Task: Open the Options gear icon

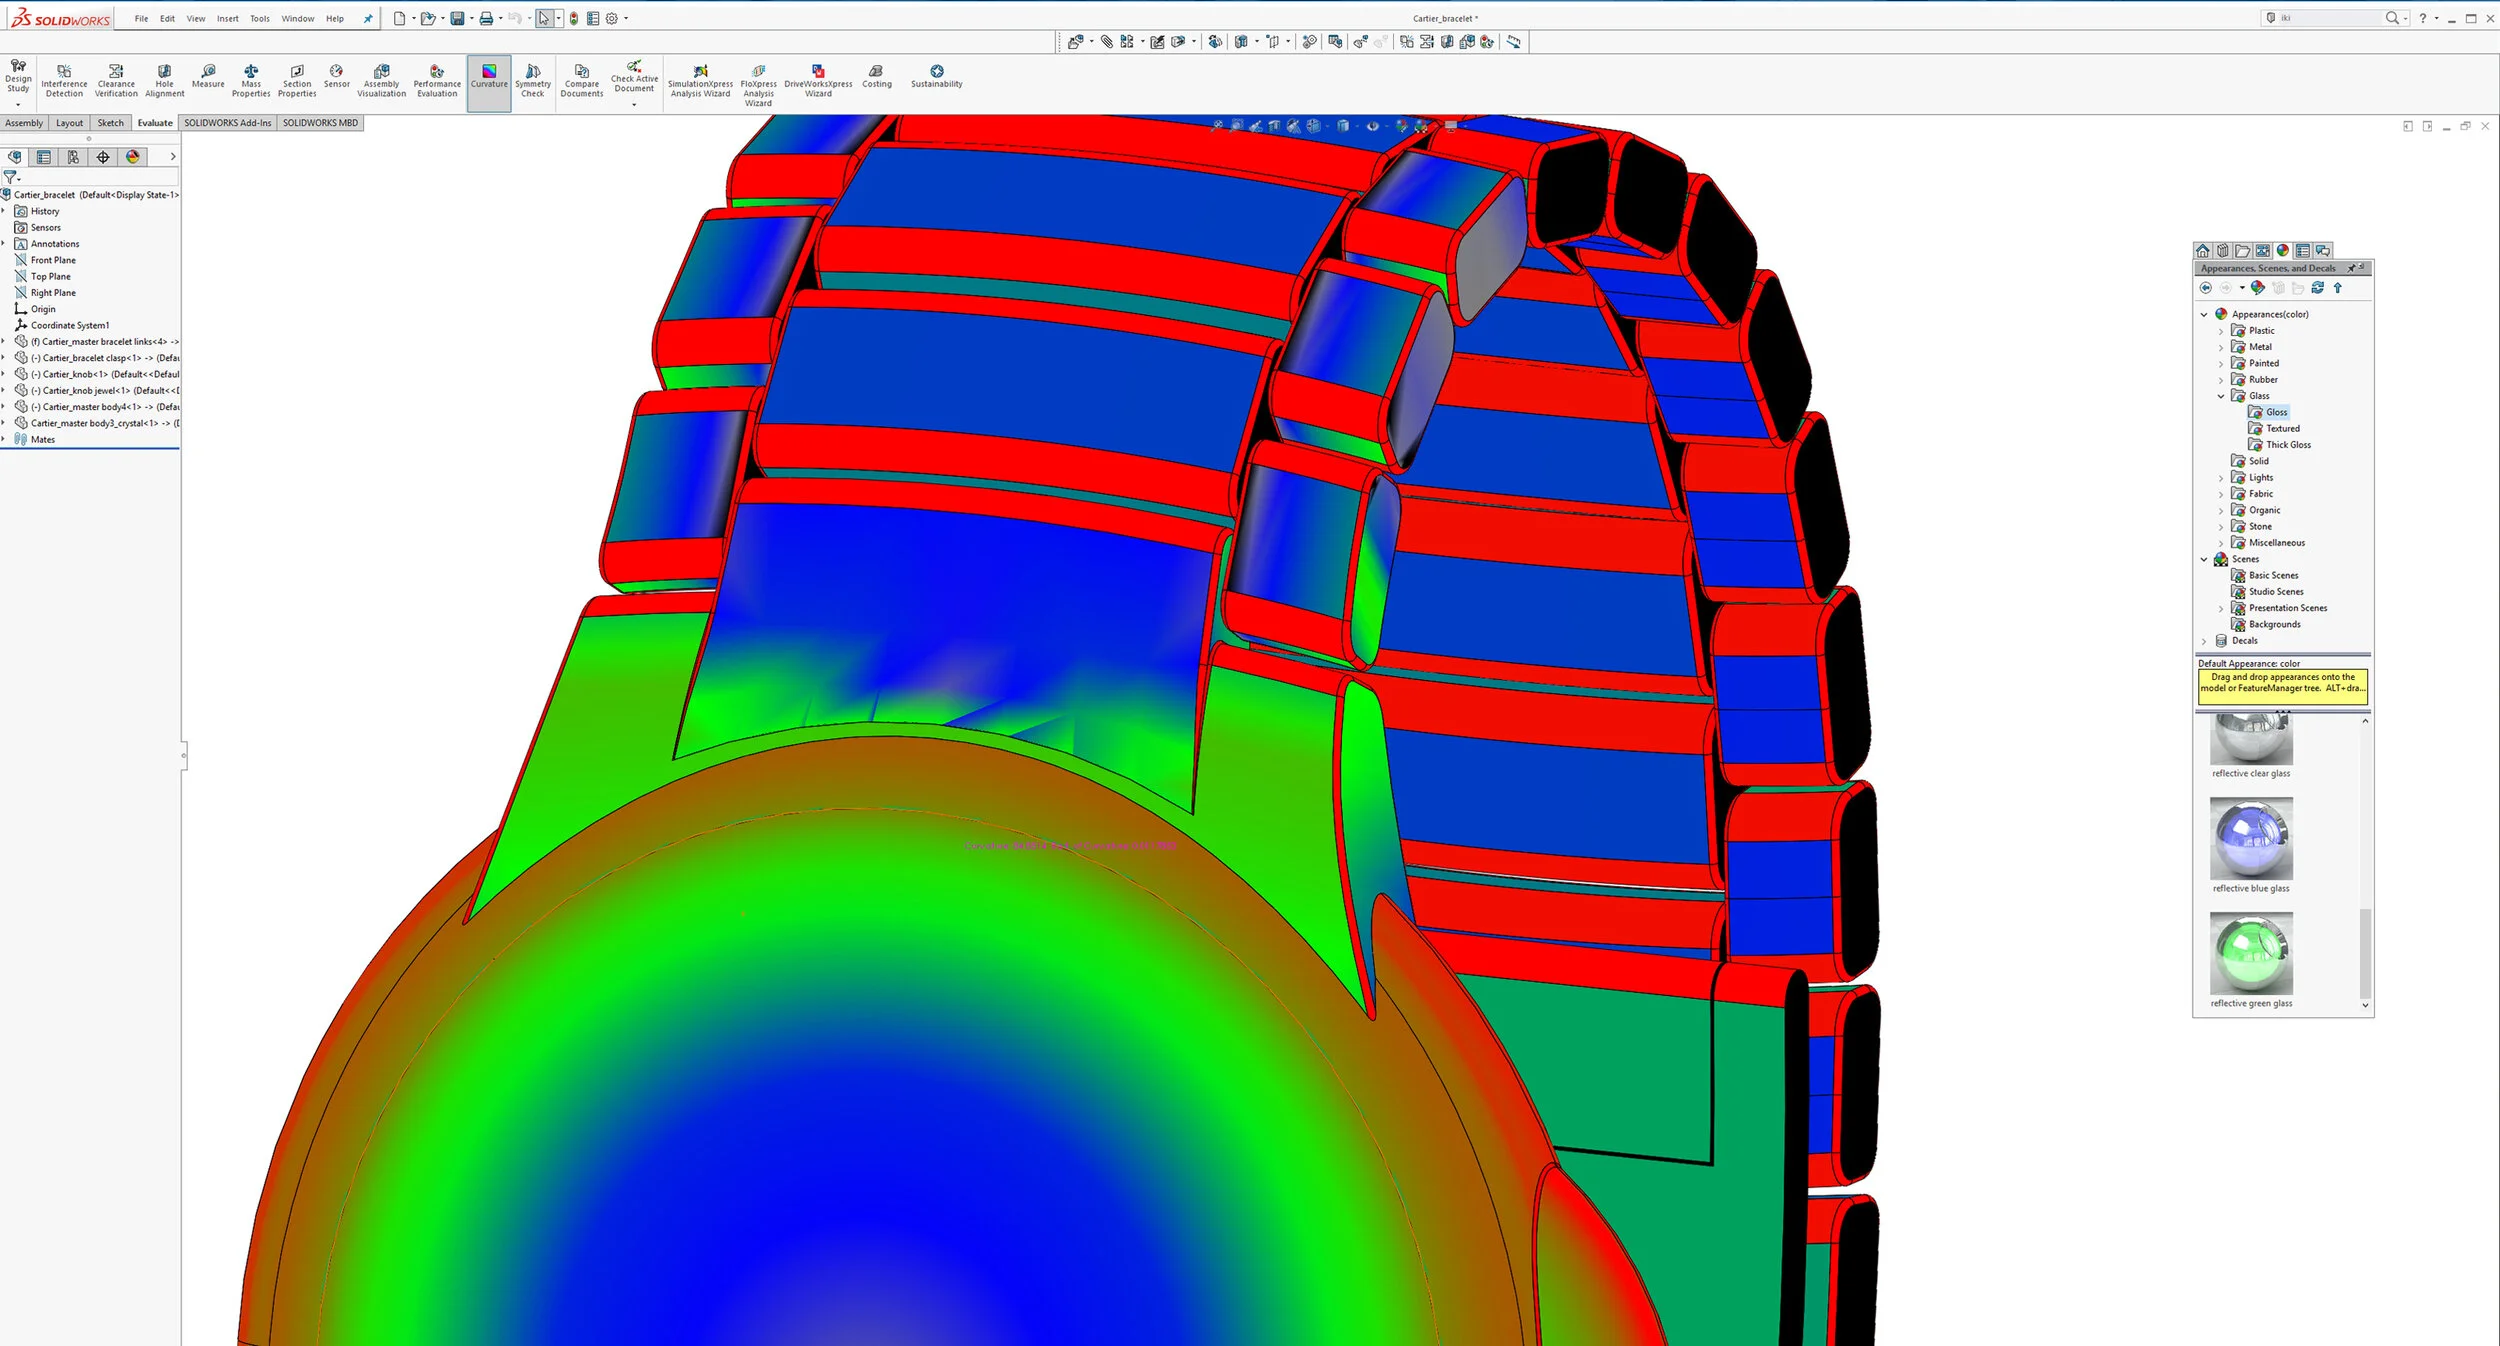Action: tap(612, 18)
